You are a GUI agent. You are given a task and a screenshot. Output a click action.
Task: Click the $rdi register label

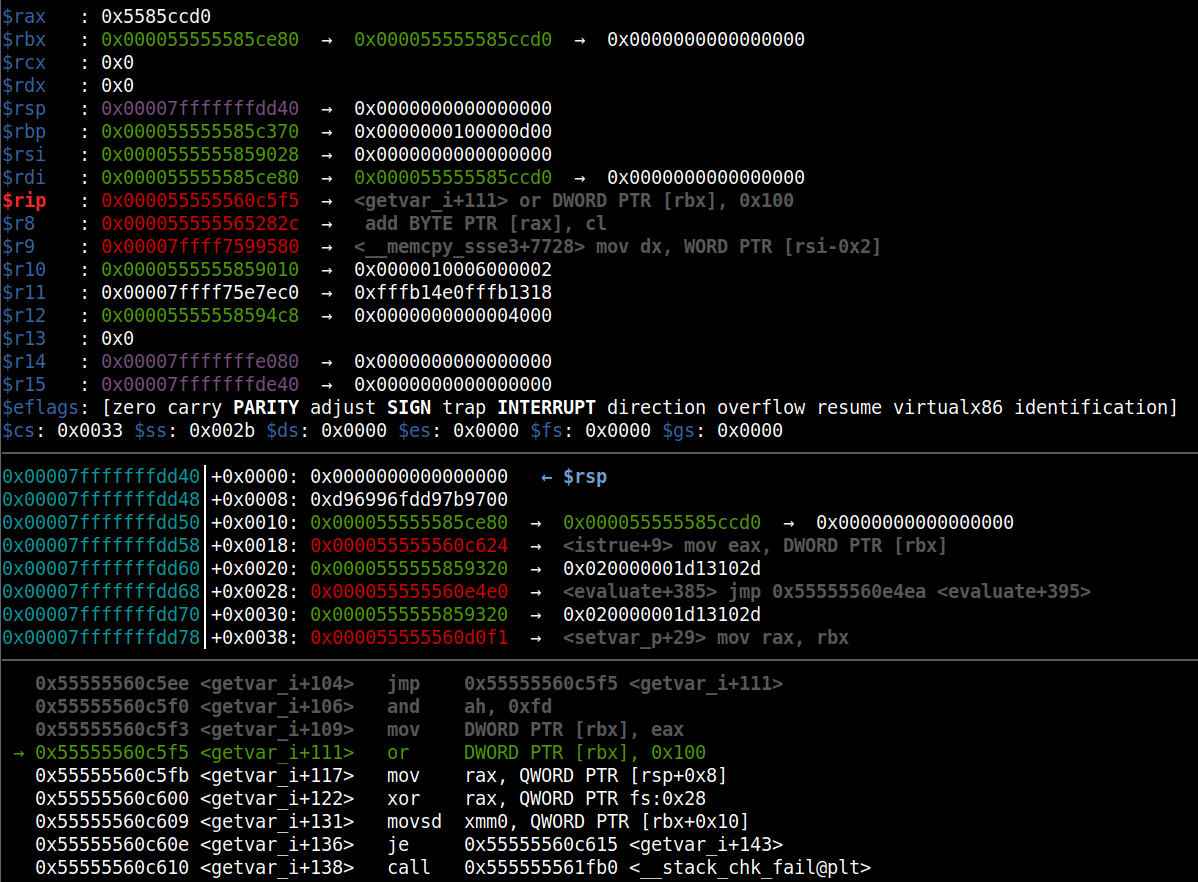click(x=24, y=177)
